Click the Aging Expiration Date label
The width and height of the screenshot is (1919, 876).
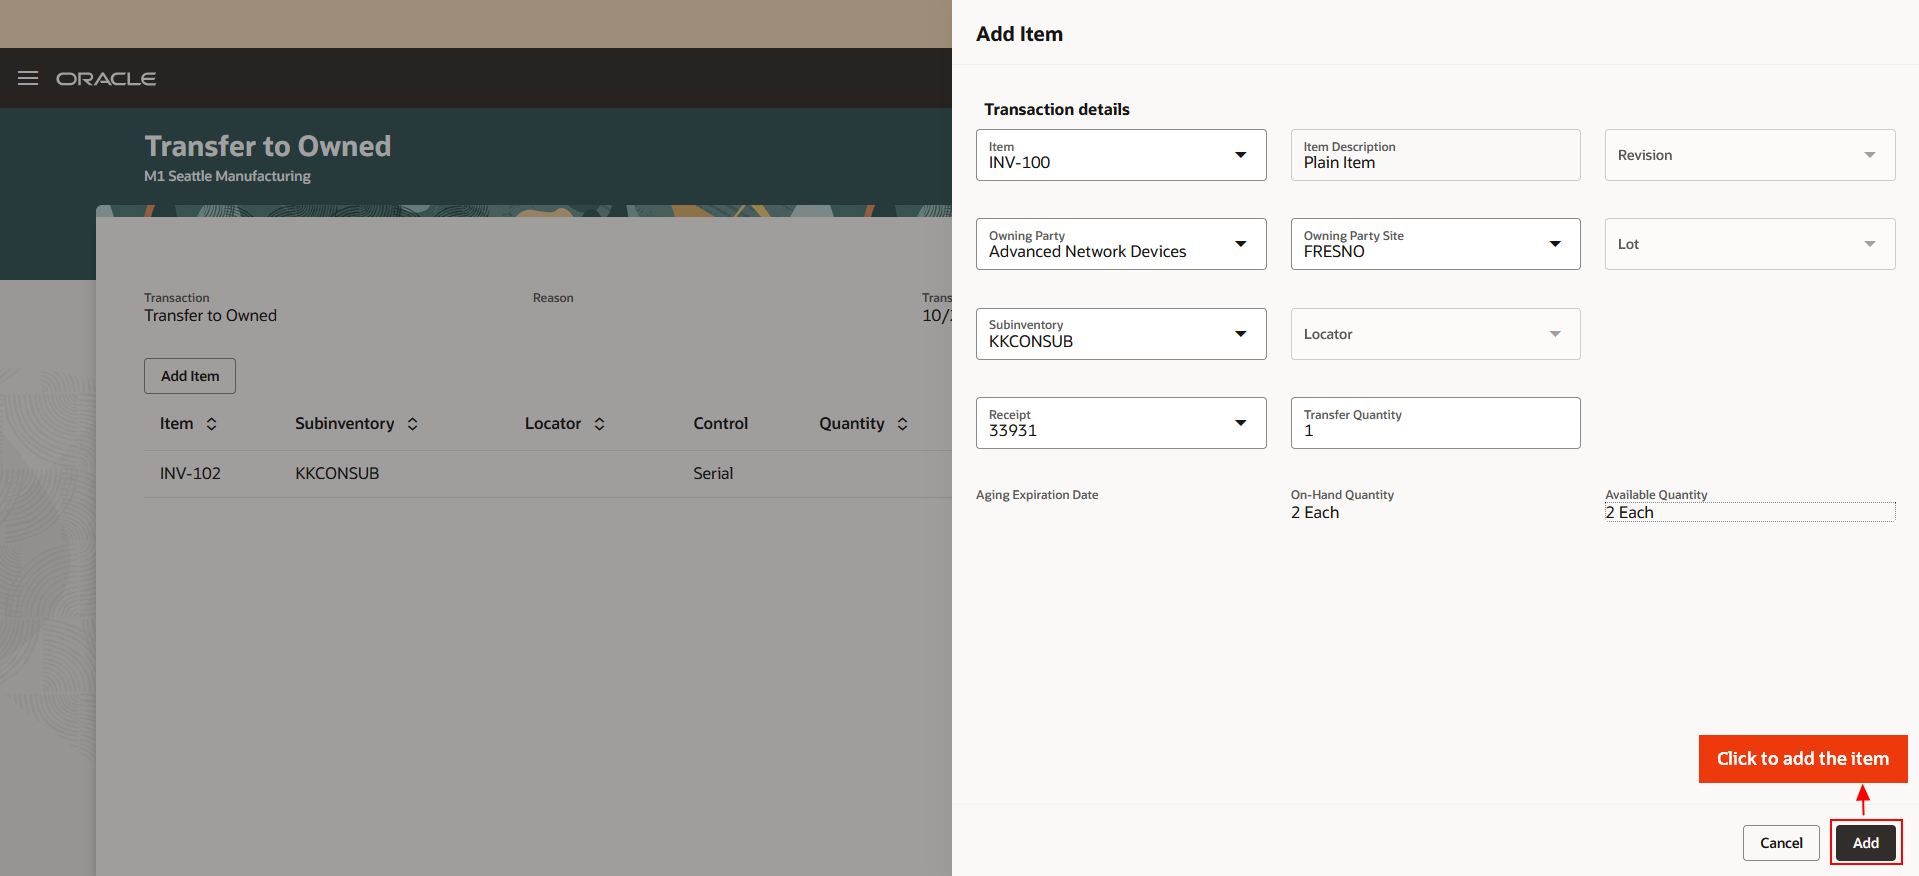tap(1037, 495)
